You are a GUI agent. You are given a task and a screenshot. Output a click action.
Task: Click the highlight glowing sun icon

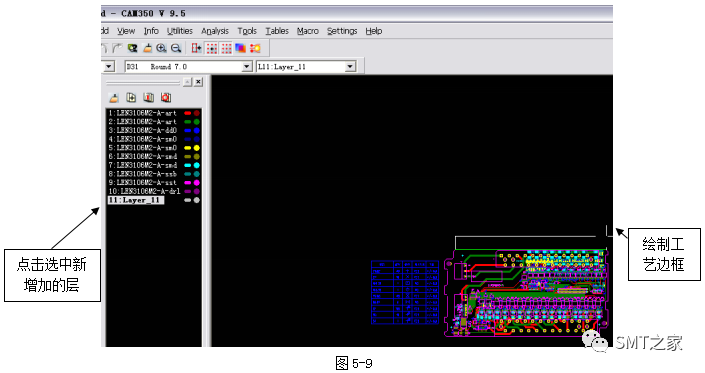pyautogui.click(x=255, y=48)
